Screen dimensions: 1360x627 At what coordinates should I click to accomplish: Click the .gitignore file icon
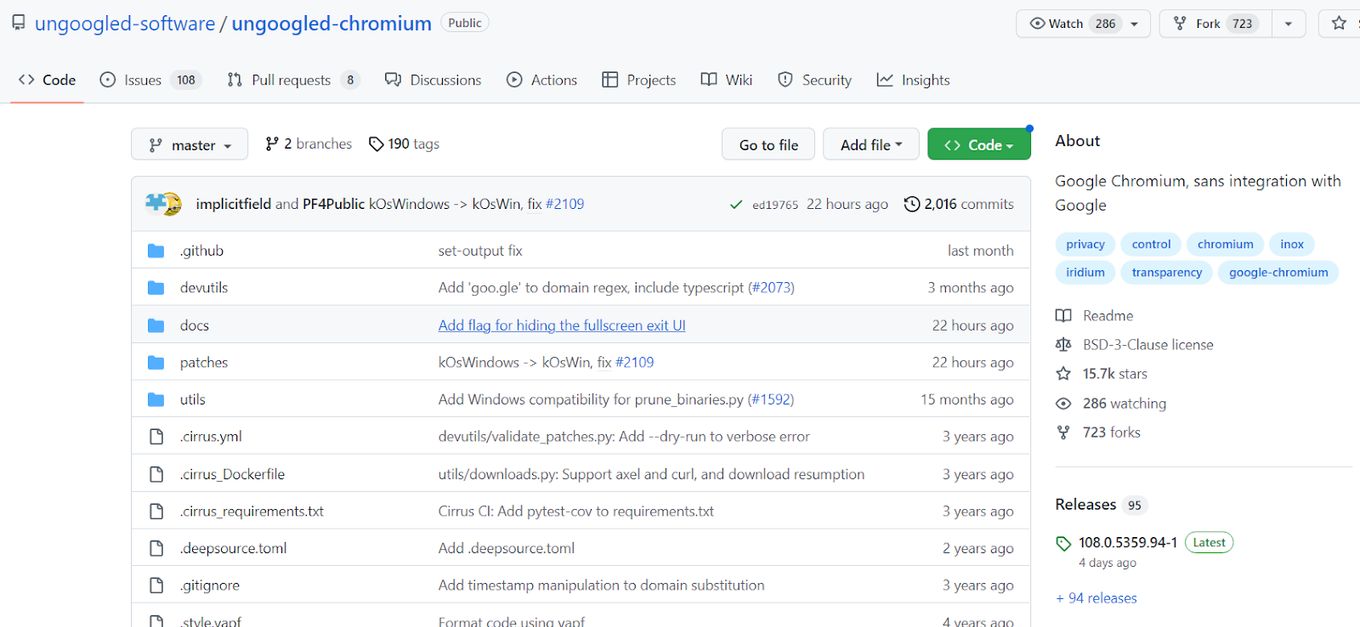click(x=156, y=585)
